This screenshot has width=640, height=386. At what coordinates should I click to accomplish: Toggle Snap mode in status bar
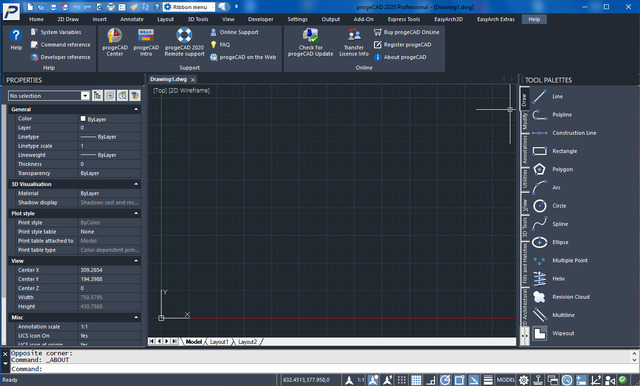click(402, 380)
